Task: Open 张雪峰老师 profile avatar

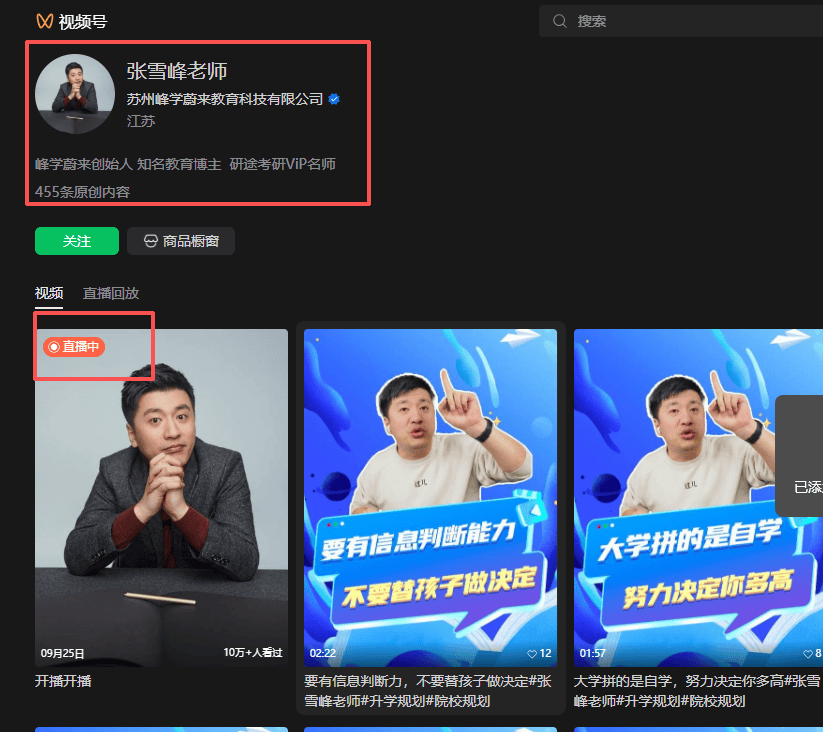Action: pos(74,93)
